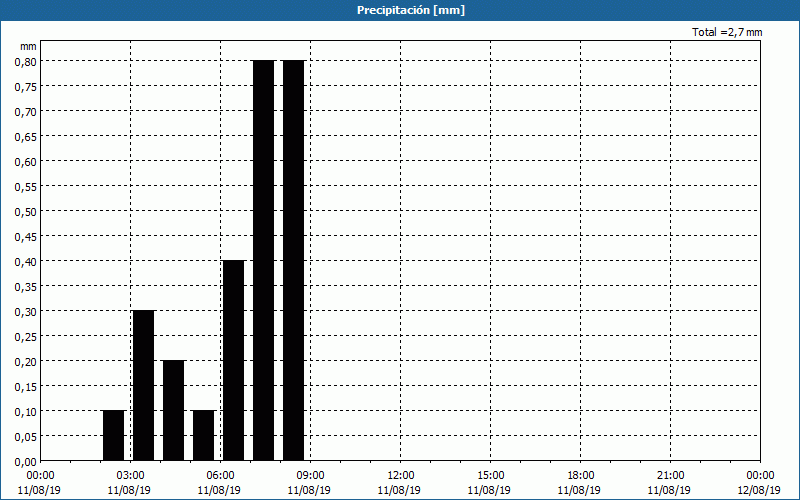The image size is (800, 500).
Task: Click the 03:00 x-axis time label
Action: [x=130, y=476]
